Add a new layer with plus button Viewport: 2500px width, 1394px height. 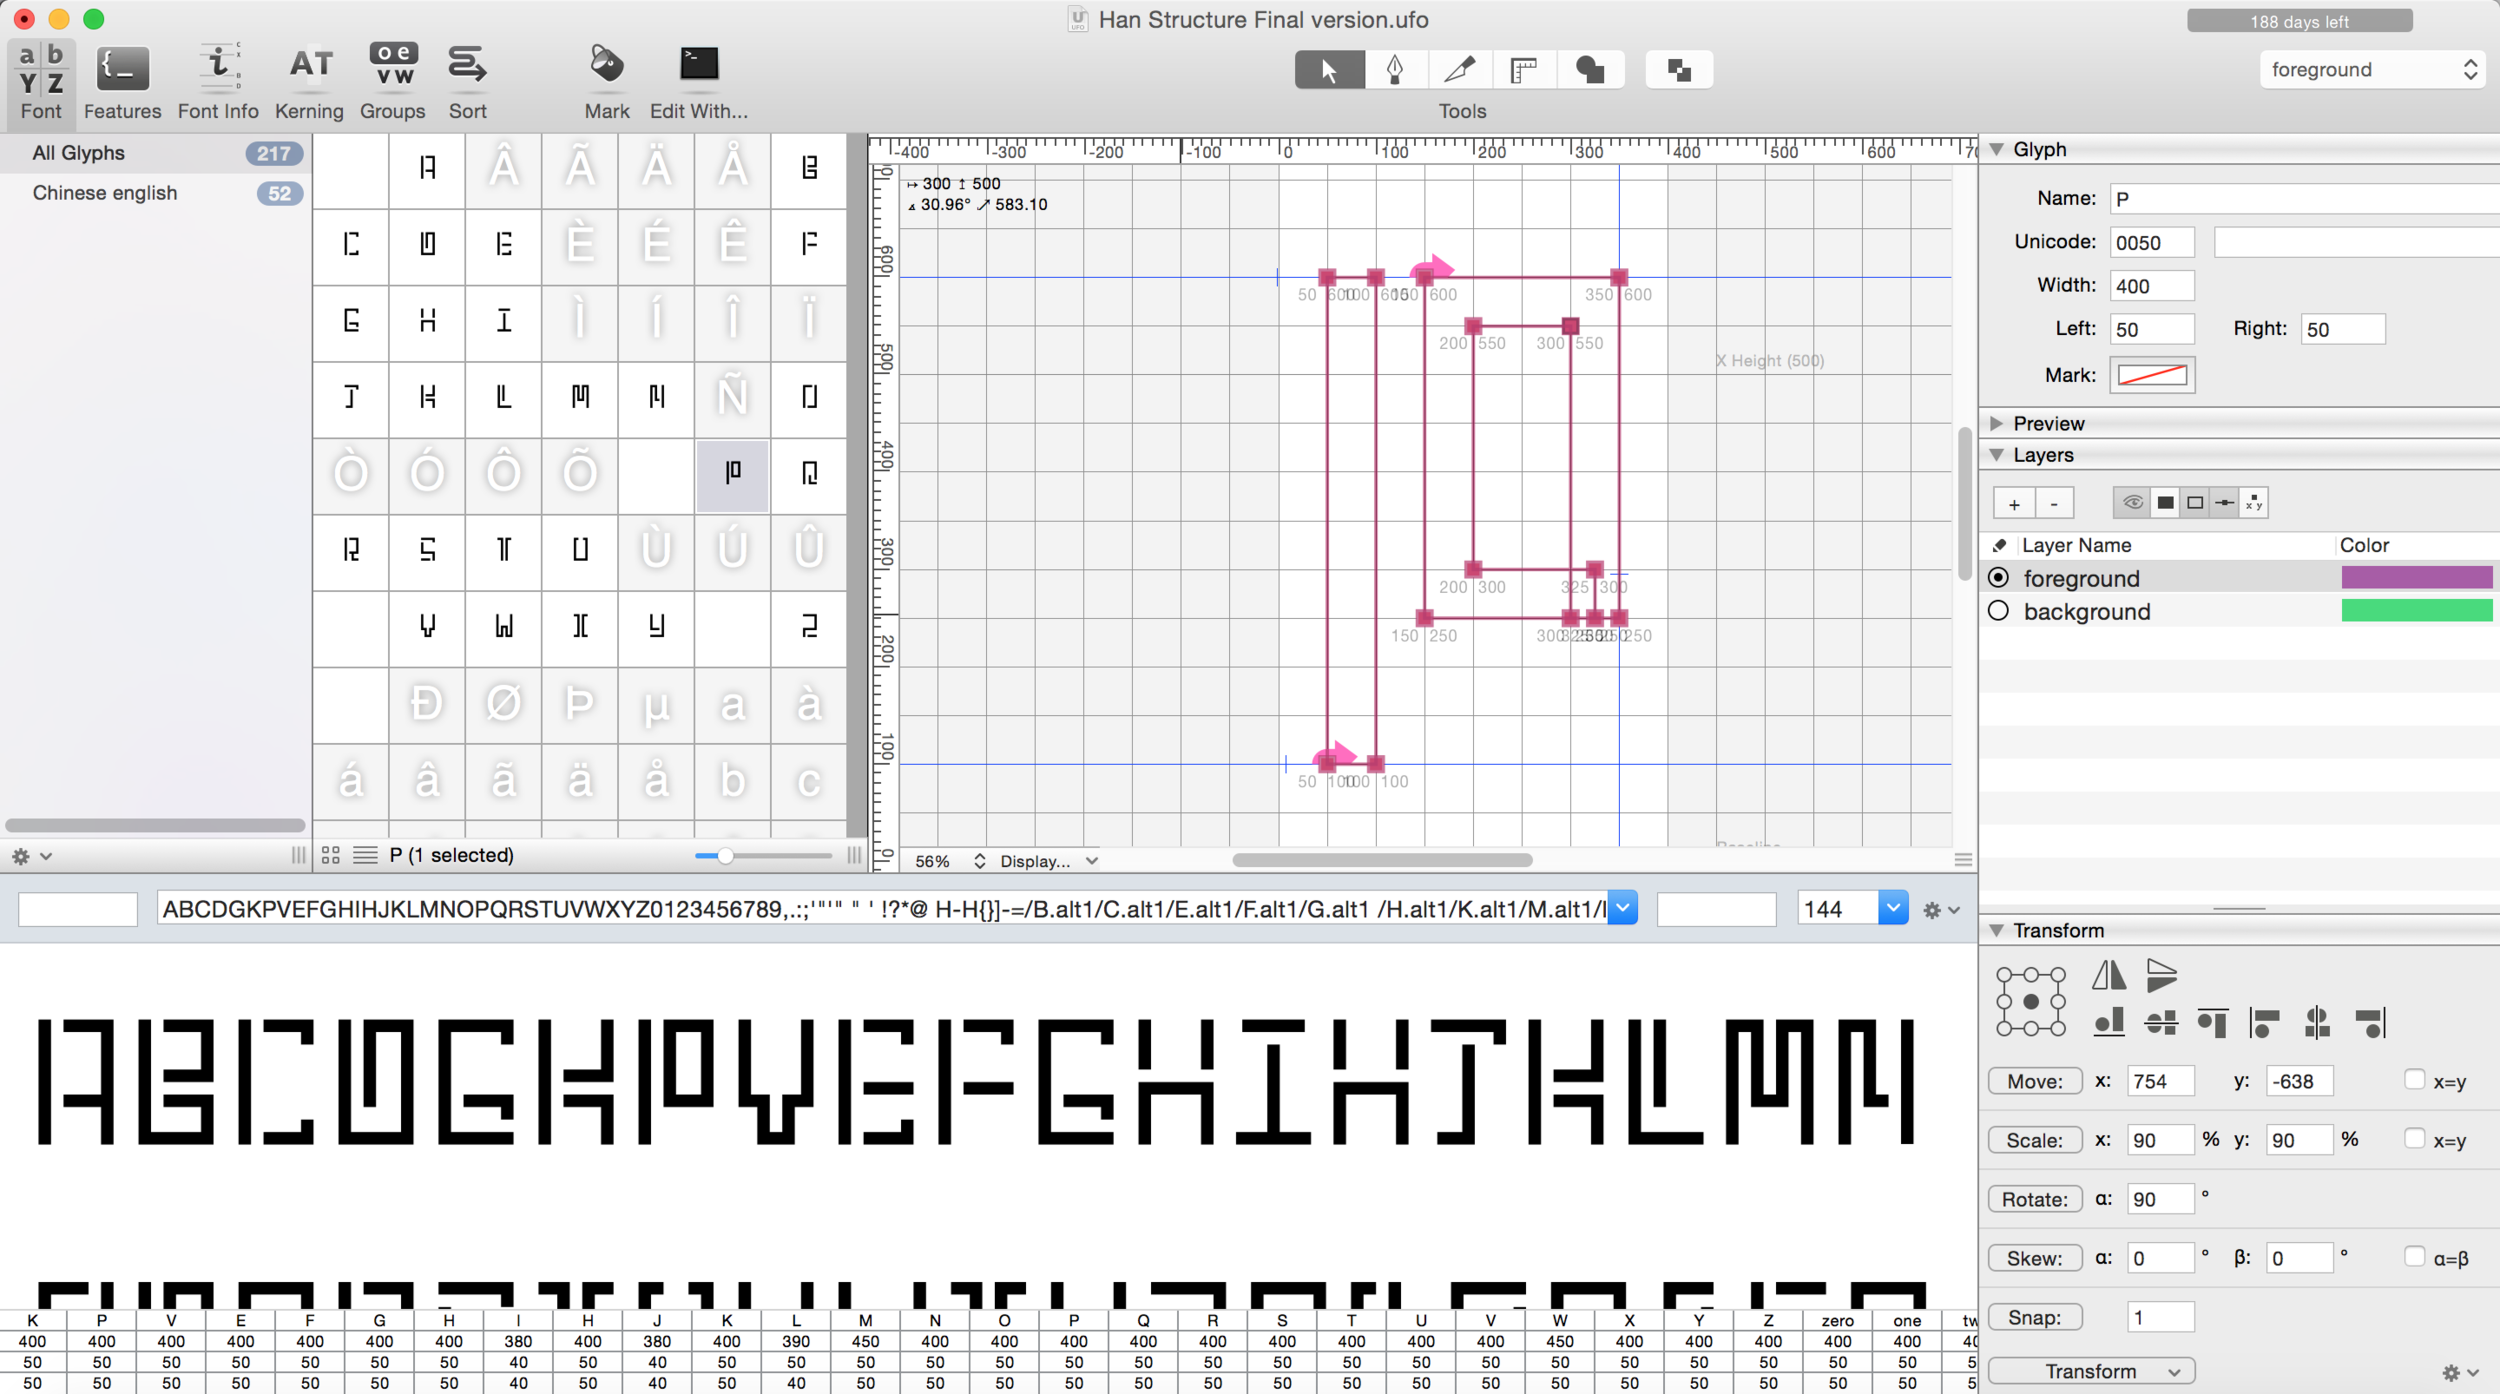pos(2014,504)
